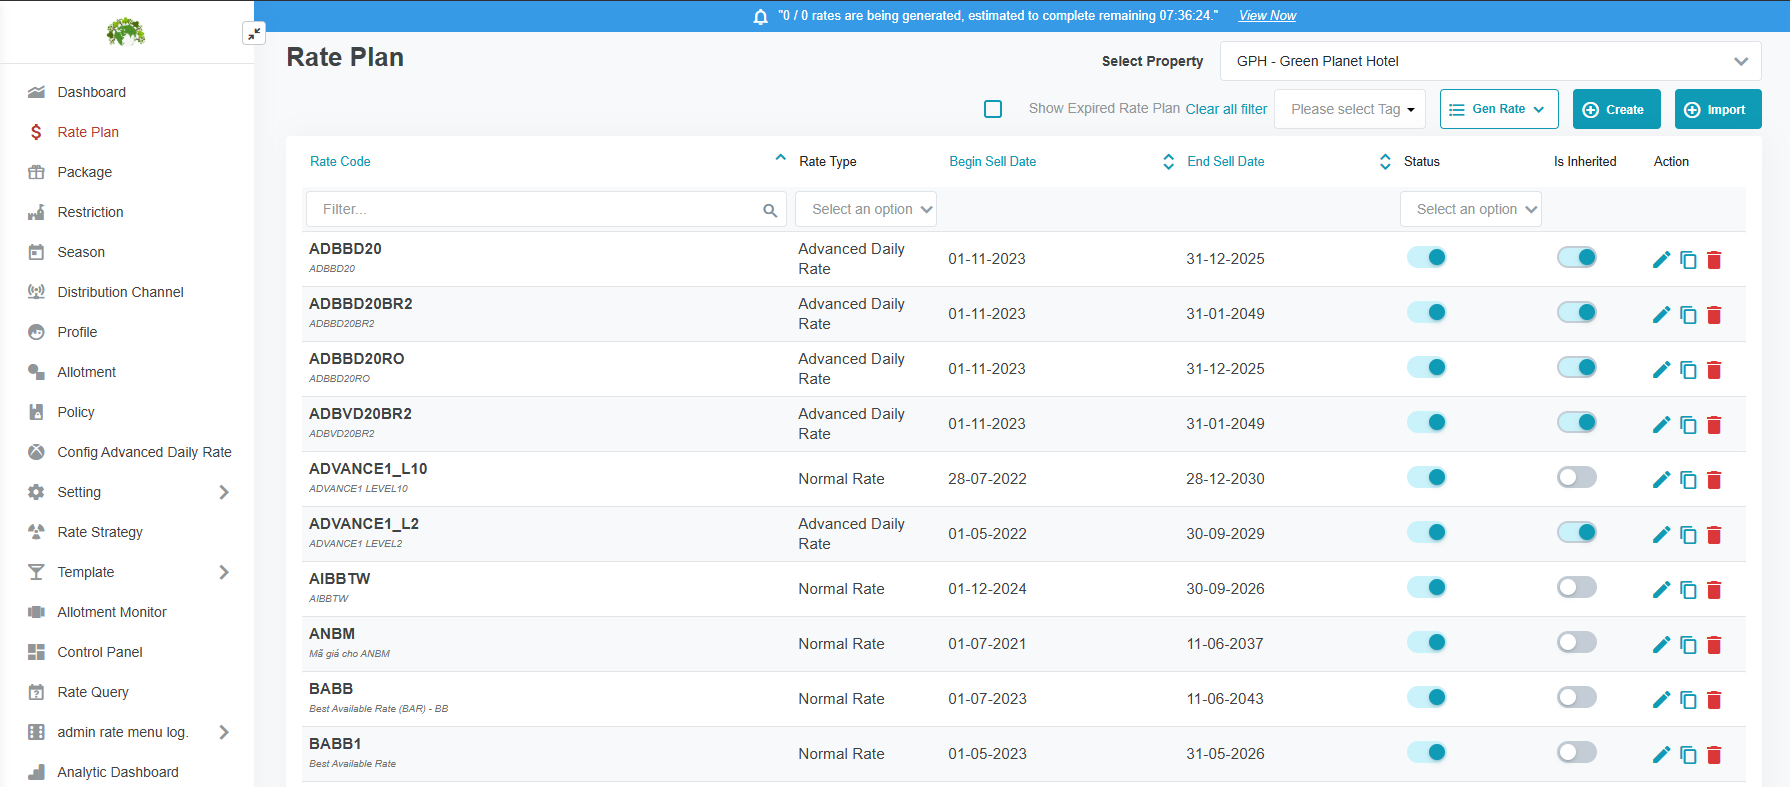The image size is (1790, 787).
Task: Click the search magnifier in Rate Code filter
Action: [x=770, y=210]
